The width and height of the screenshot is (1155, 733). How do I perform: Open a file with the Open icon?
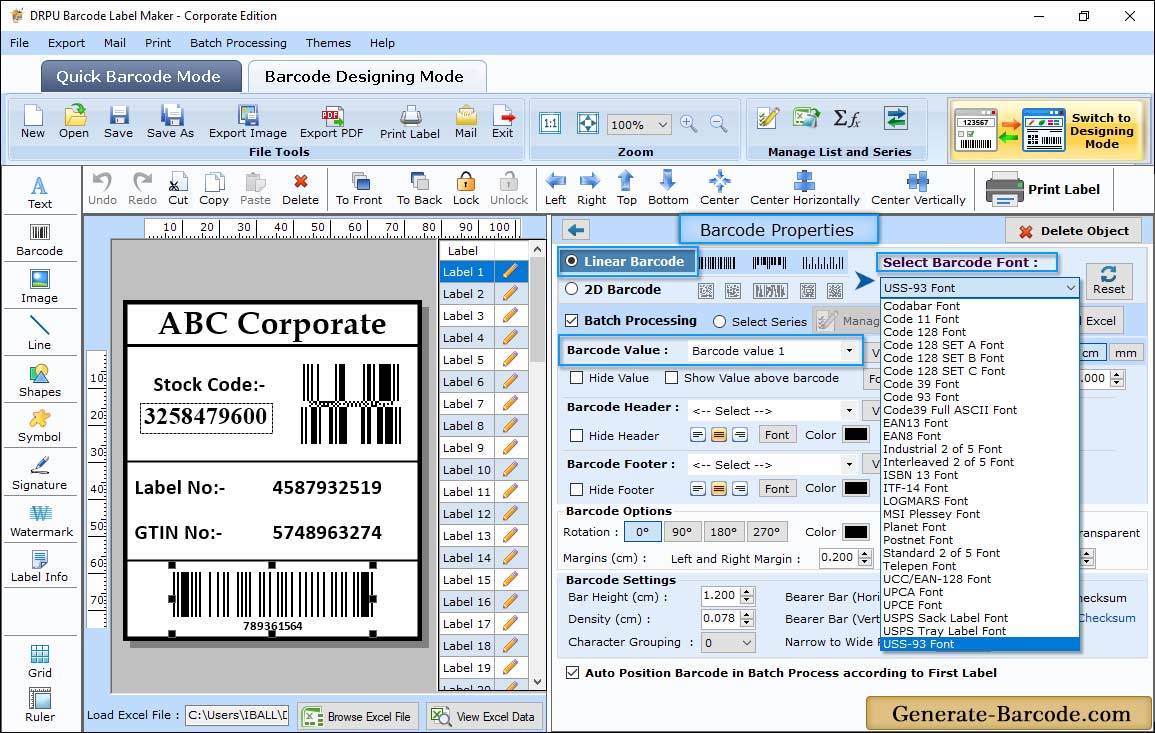pyautogui.click(x=74, y=122)
